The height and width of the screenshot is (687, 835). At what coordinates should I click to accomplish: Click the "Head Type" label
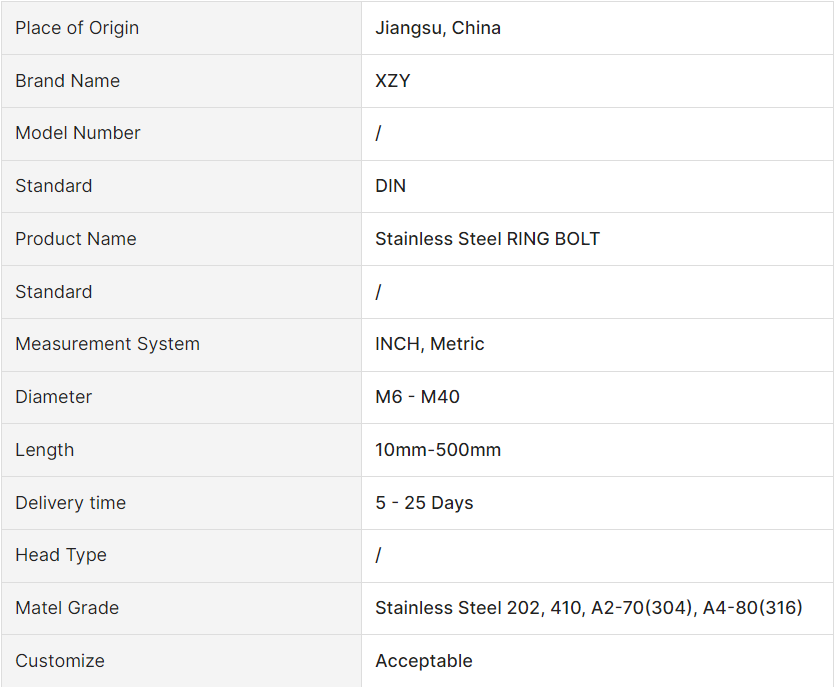tap(61, 555)
